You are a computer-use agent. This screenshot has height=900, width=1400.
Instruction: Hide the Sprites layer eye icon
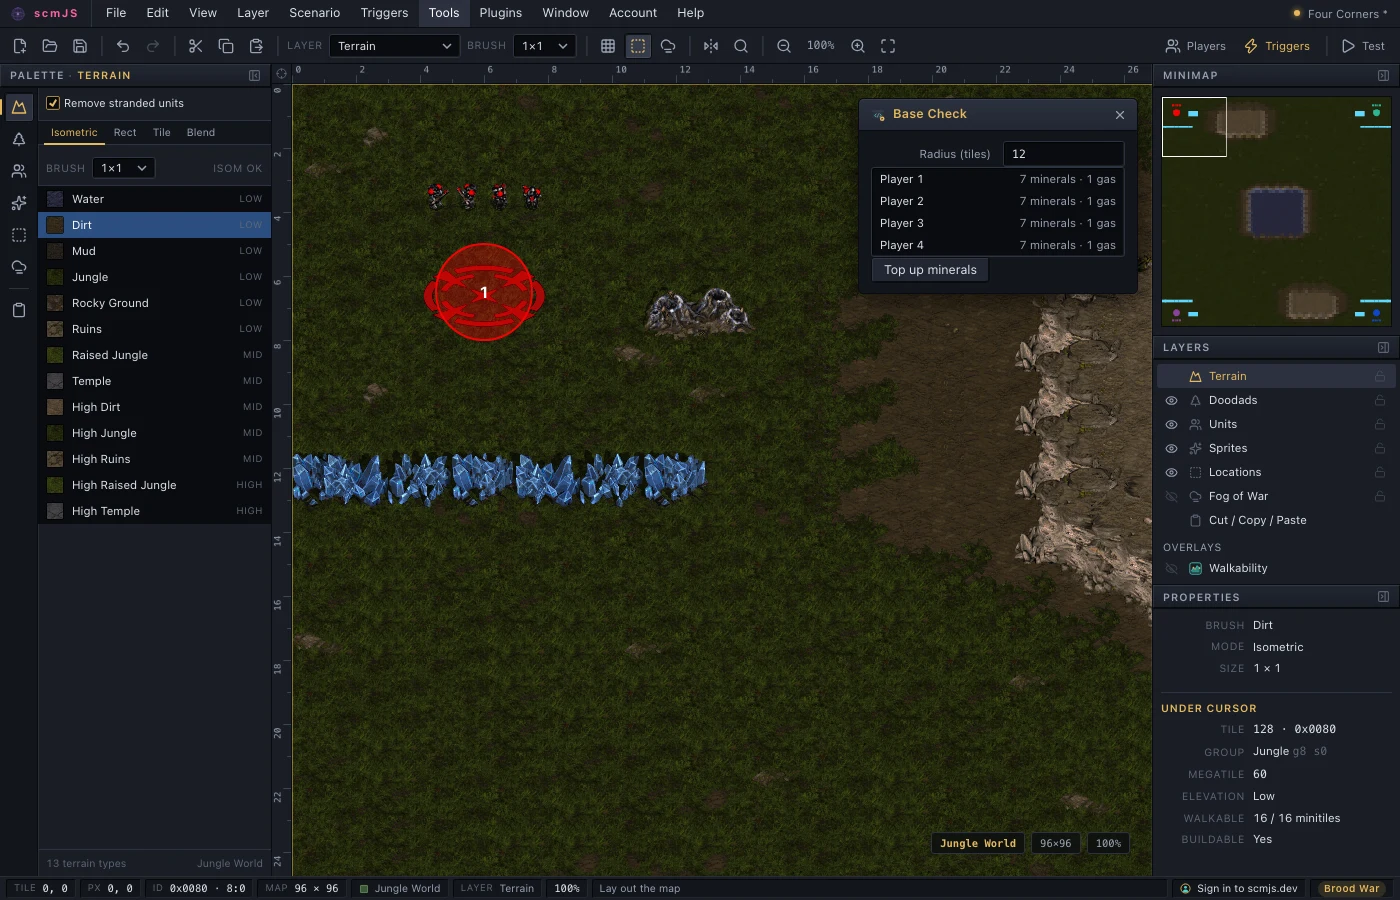(x=1171, y=448)
